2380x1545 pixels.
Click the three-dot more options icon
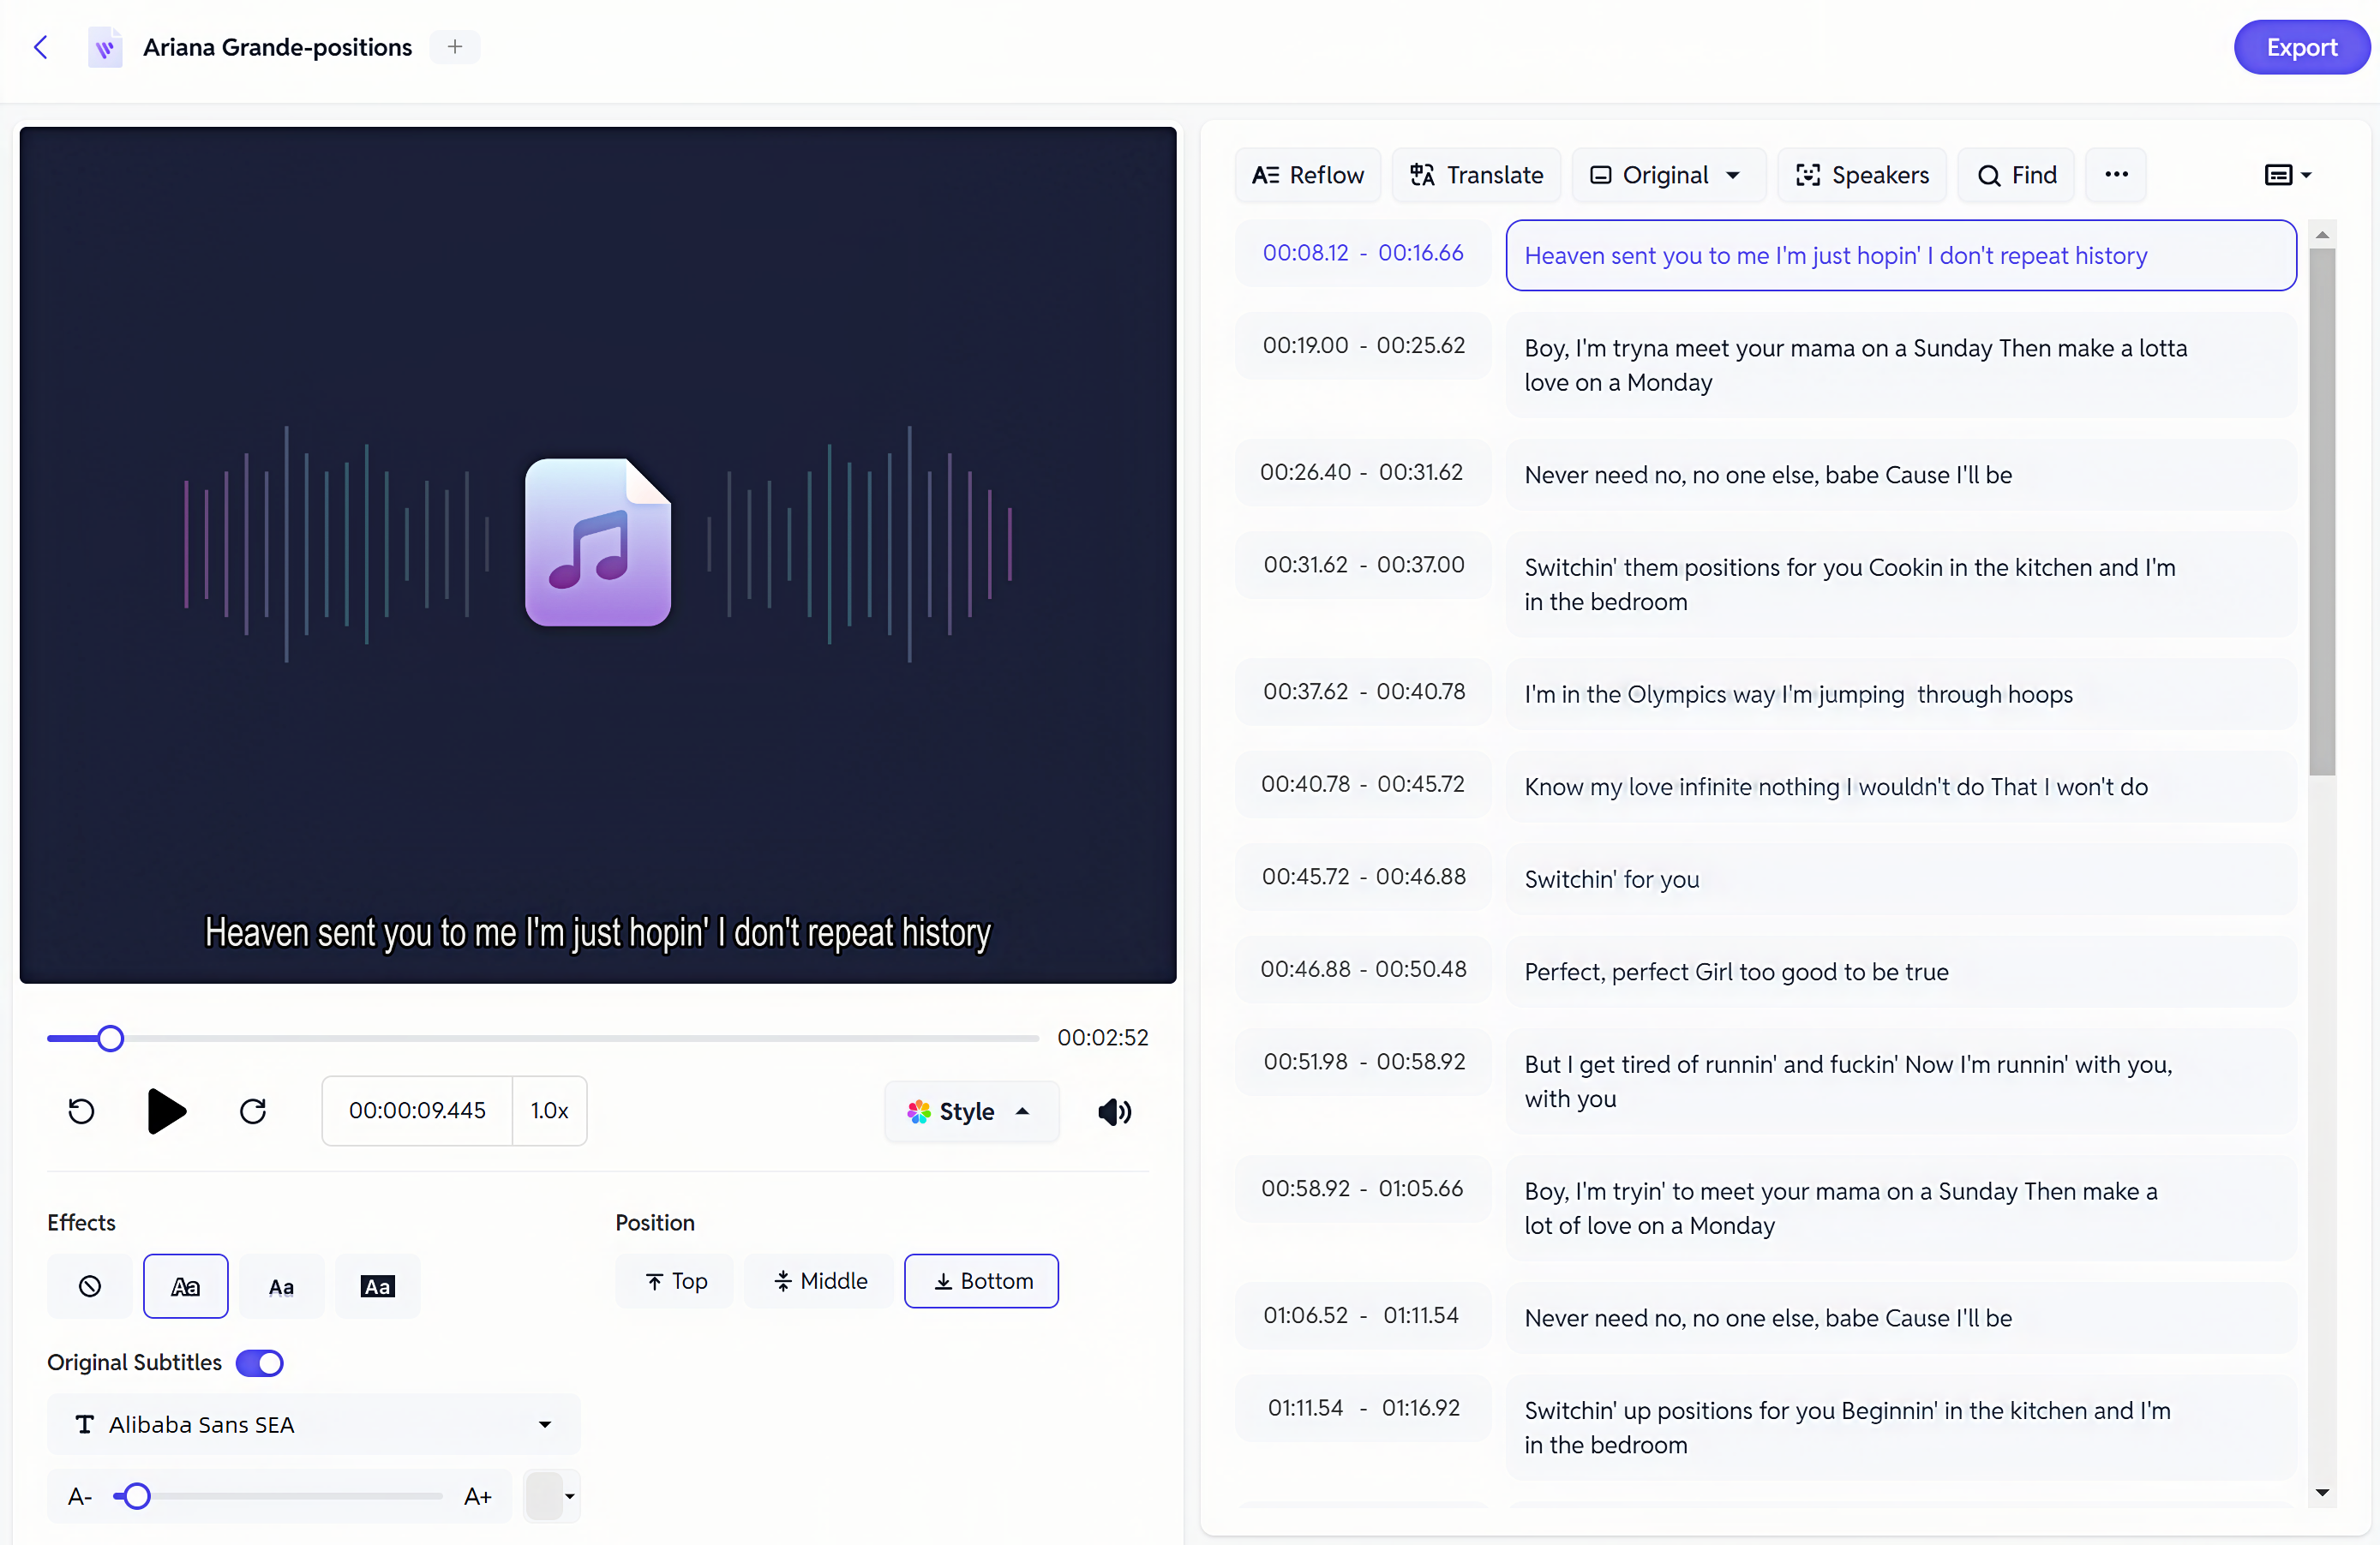[2116, 173]
